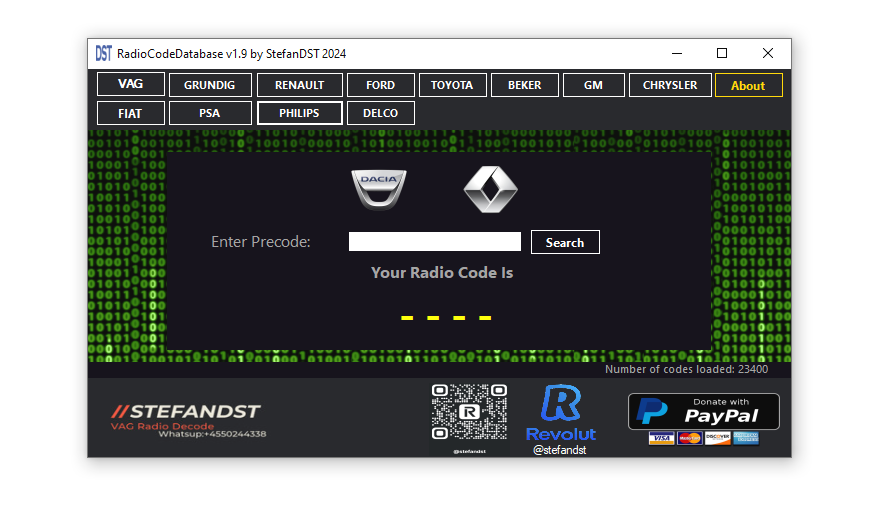Click the Enter Precode input field
Viewport: 883px width, 508px height.
pos(435,242)
